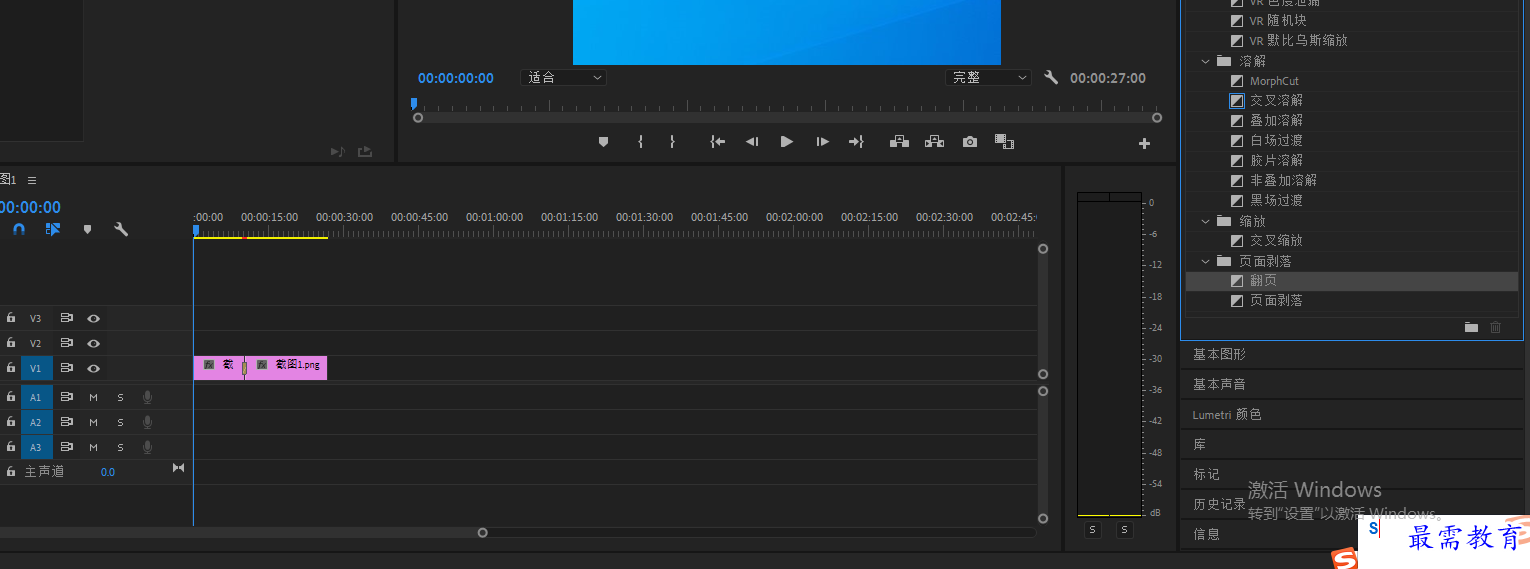Toggle linked selection in timeline
Screen dimensions: 1530x569
tap(53, 229)
